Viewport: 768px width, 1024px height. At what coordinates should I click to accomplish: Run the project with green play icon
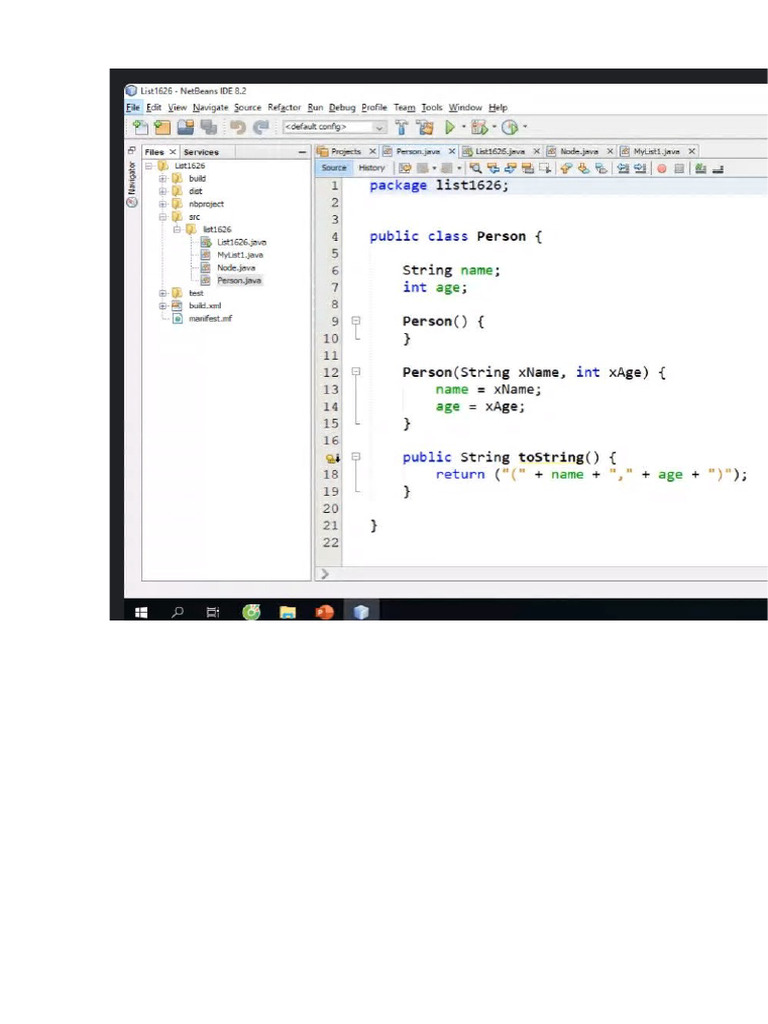click(x=450, y=127)
